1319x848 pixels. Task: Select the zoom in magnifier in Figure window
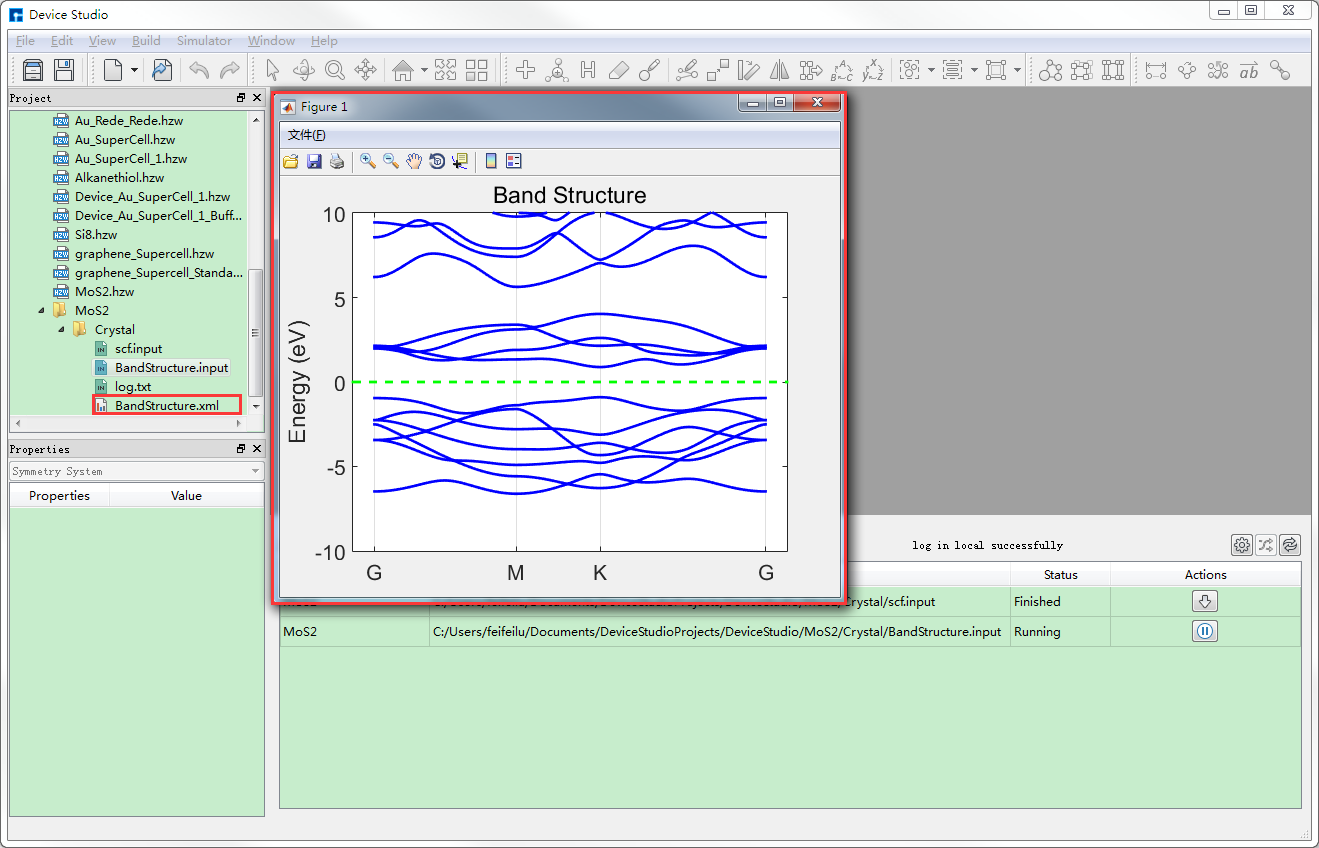(368, 160)
